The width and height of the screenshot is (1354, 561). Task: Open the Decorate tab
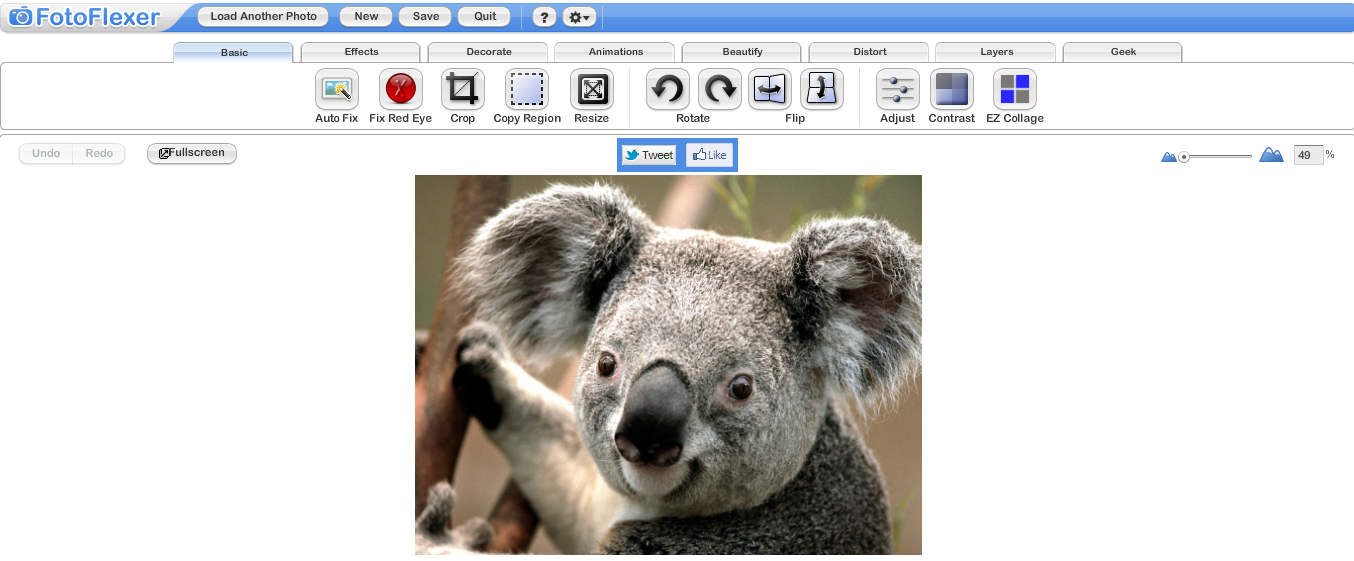pos(488,52)
